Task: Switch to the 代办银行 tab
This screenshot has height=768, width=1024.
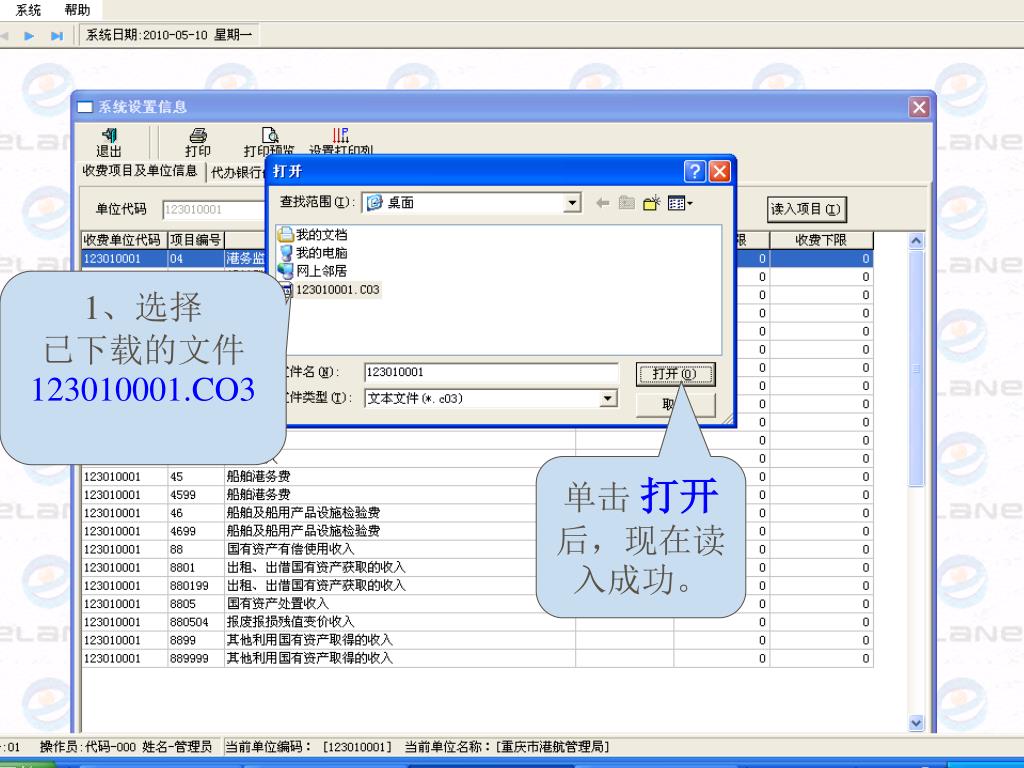Action: point(236,172)
